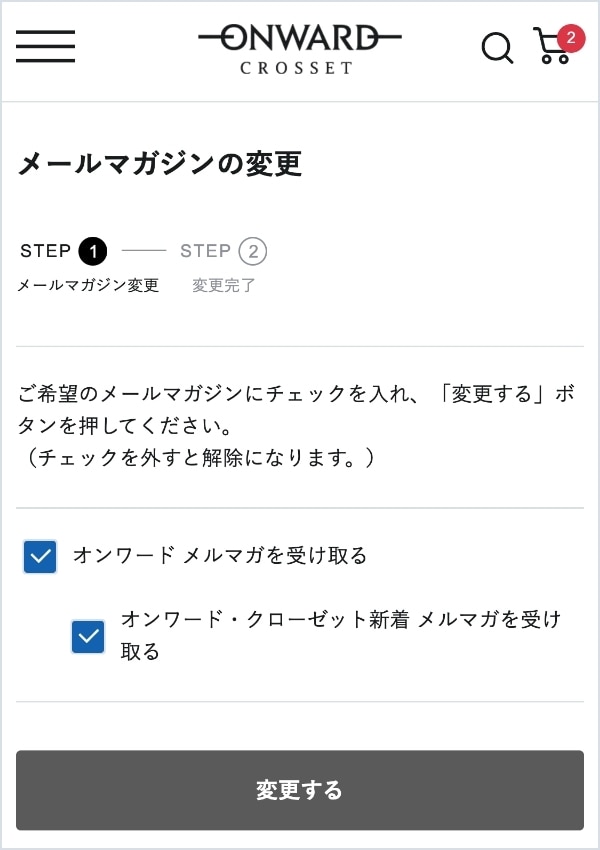Uncheck the オンワード・クローゼット新着 checkbox

(x=88, y=636)
